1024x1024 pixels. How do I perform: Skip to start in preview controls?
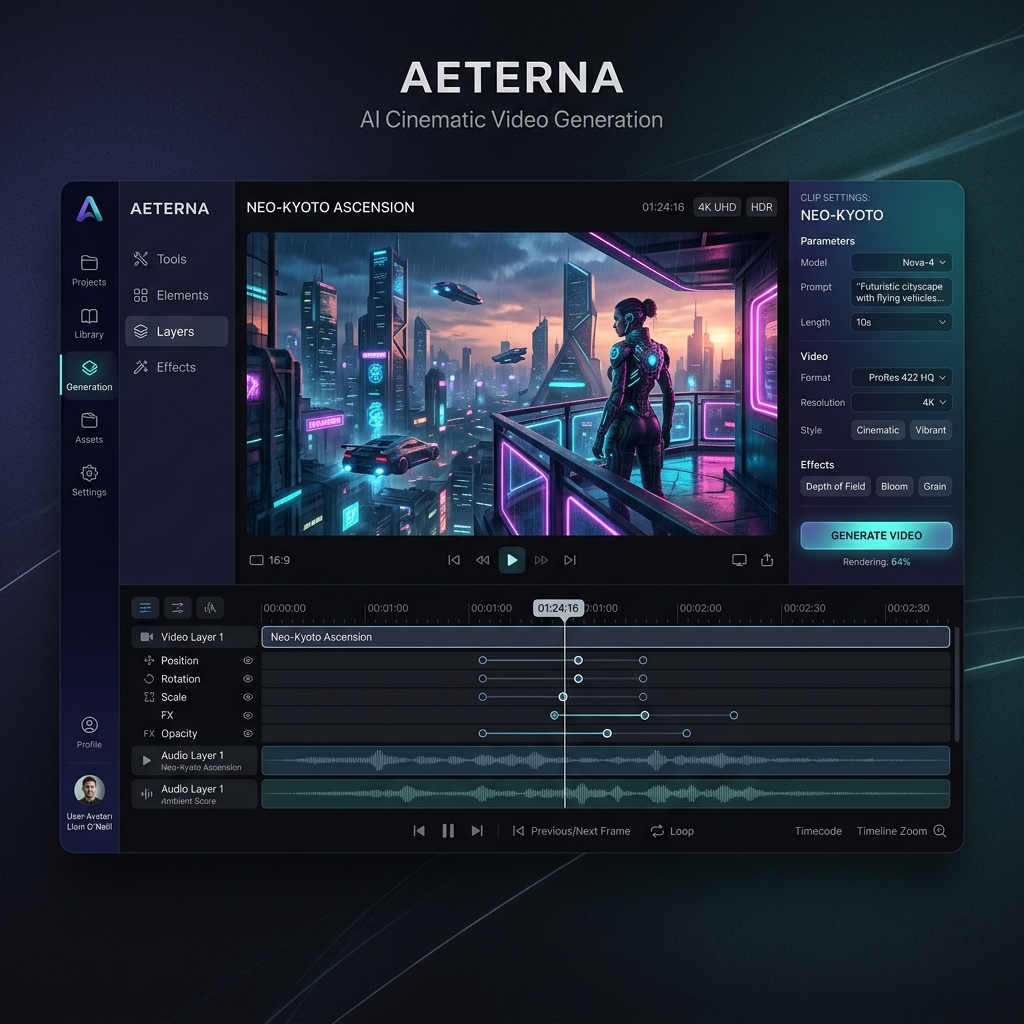point(454,560)
